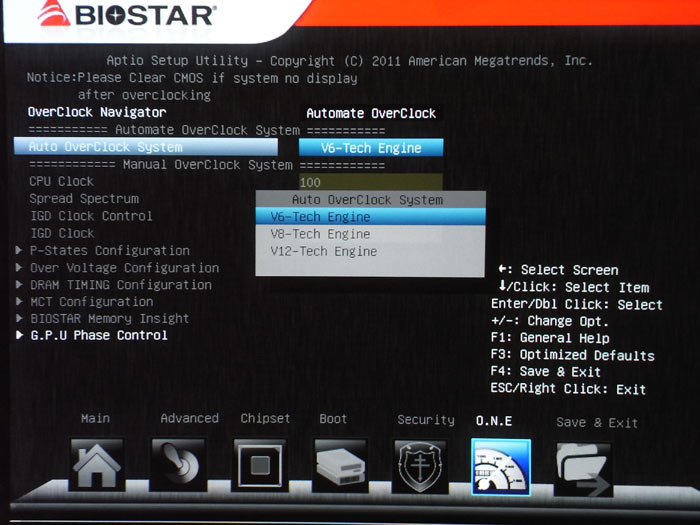This screenshot has width=700, height=525.
Task: Click the F3: Optimized Defaults hint
Action: [x=572, y=355]
